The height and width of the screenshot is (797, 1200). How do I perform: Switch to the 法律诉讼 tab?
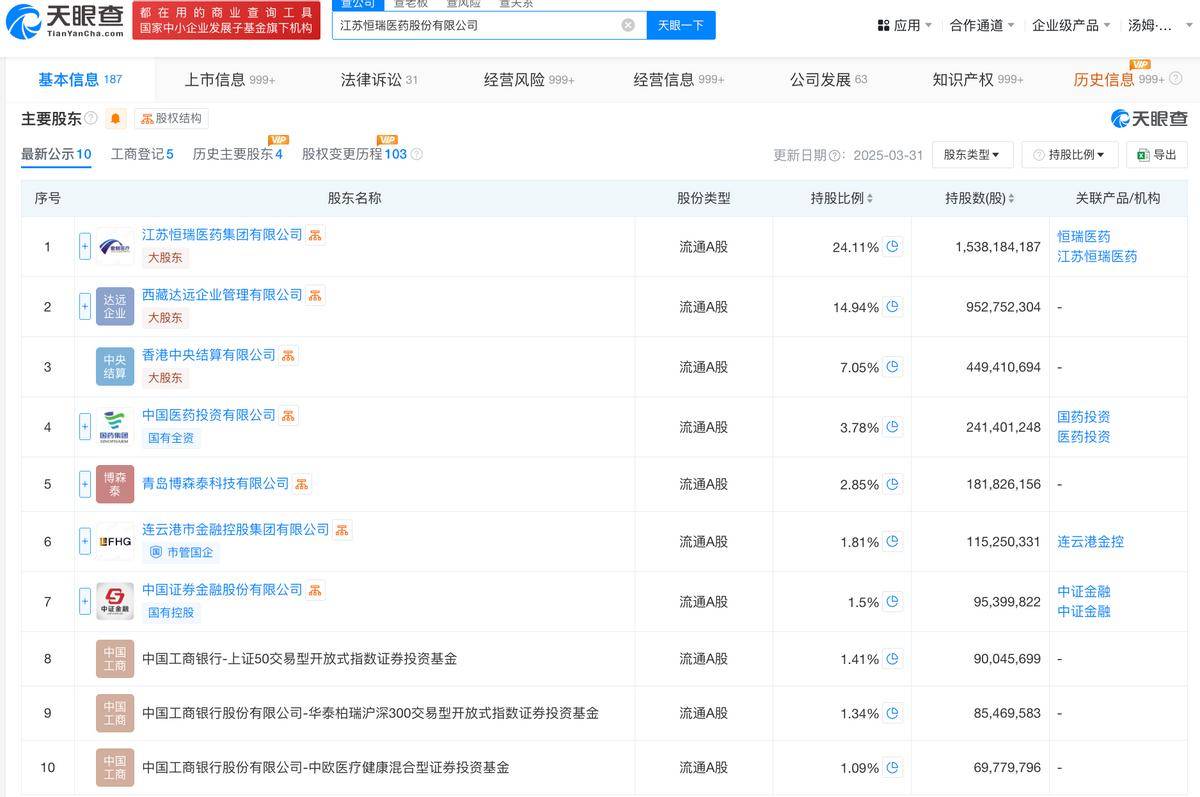point(379,79)
